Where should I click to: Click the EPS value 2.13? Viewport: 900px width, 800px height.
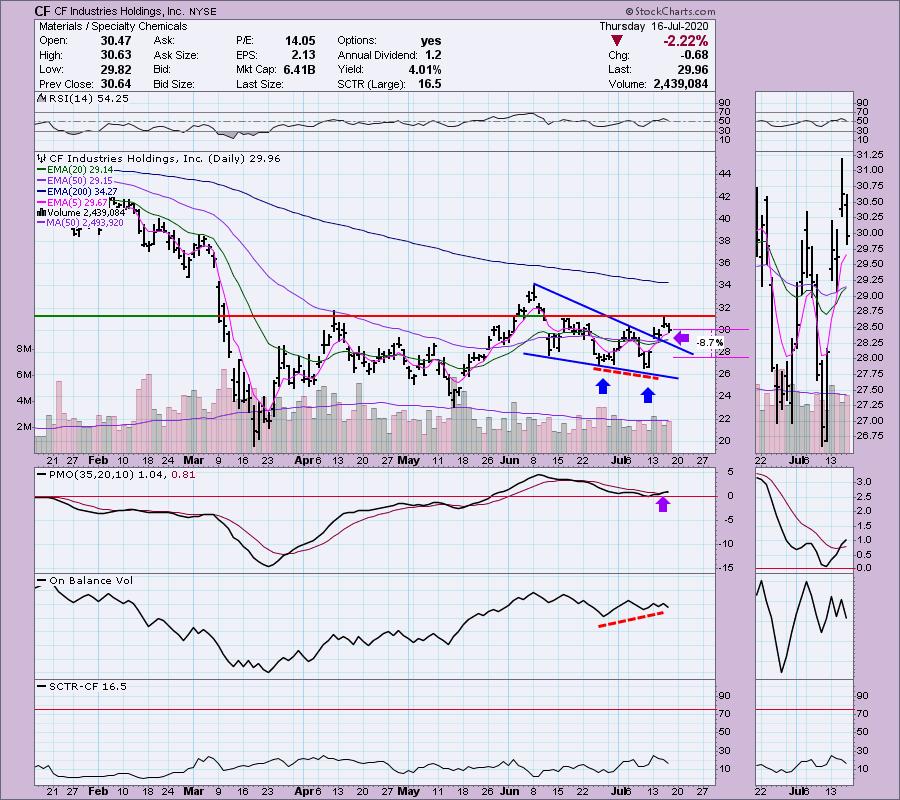pos(303,55)
